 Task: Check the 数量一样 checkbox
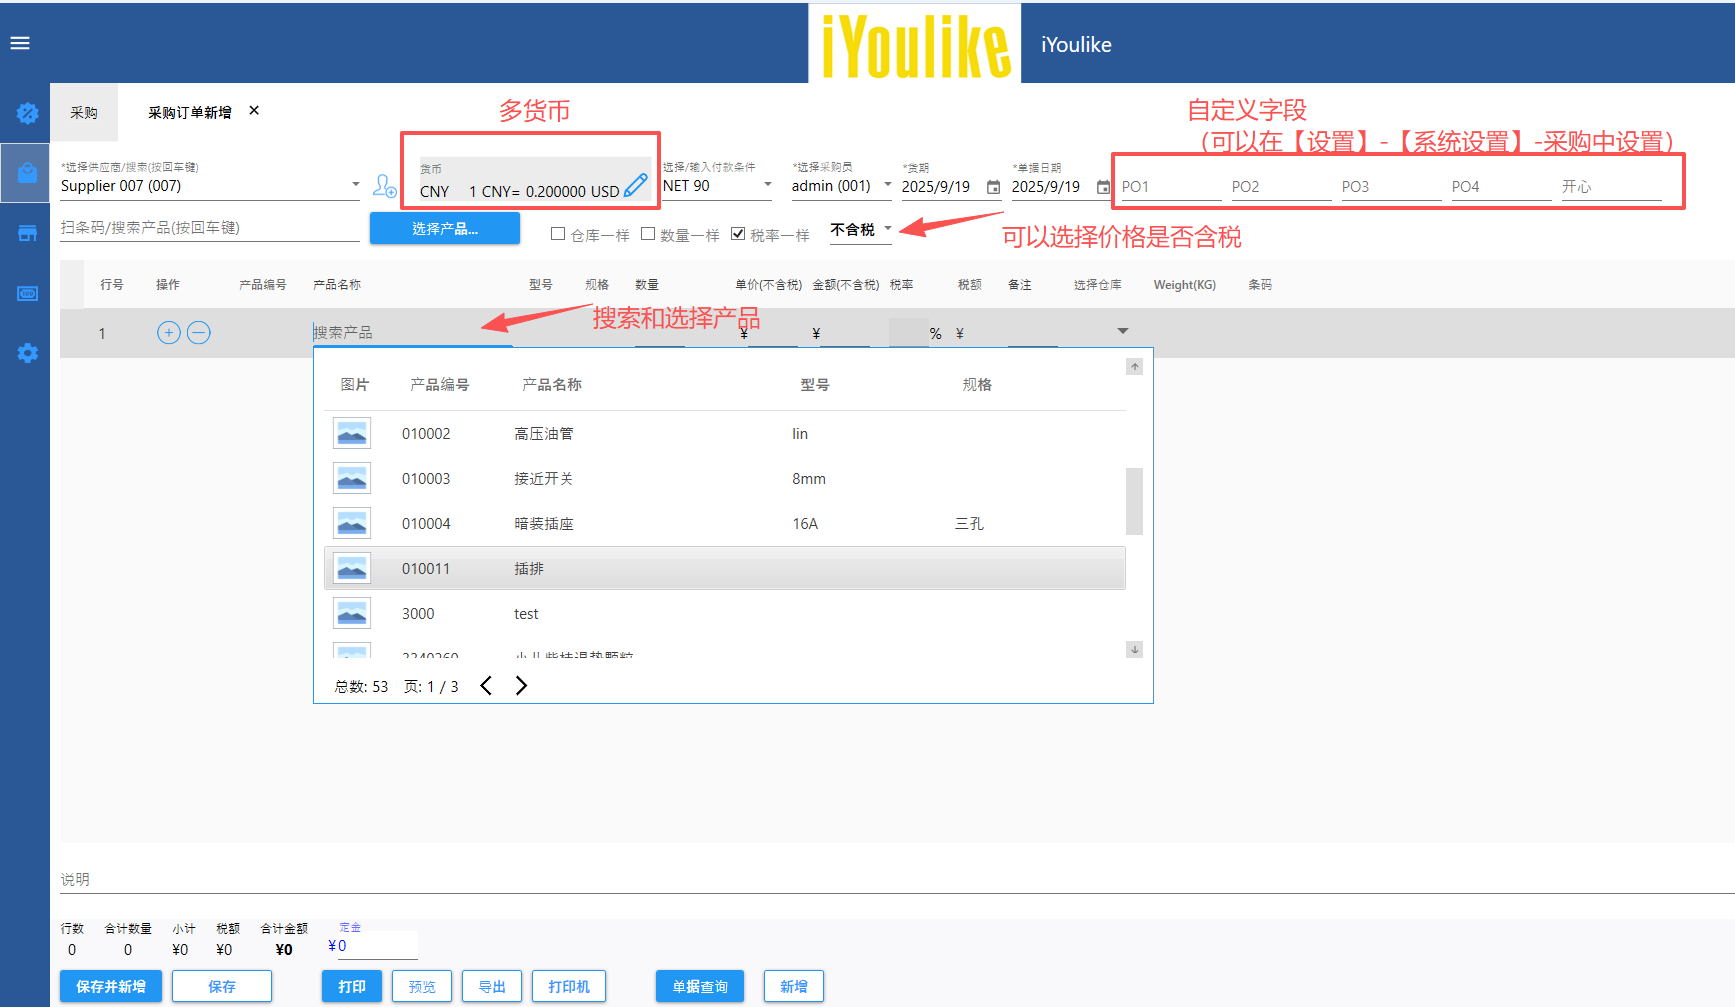pos(648,234)
